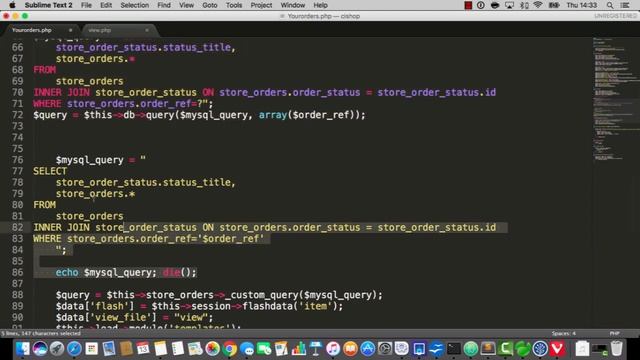Open Google Chrome from the Dock
This screenshot has height=360, width=640.
pos(229,349)
